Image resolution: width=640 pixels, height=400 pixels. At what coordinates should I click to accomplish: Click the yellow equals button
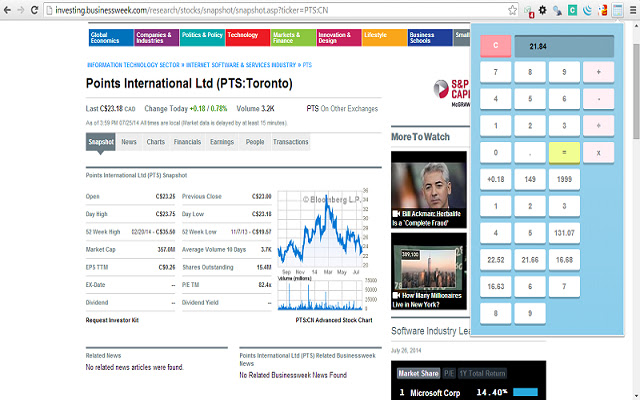coord(564,153)
